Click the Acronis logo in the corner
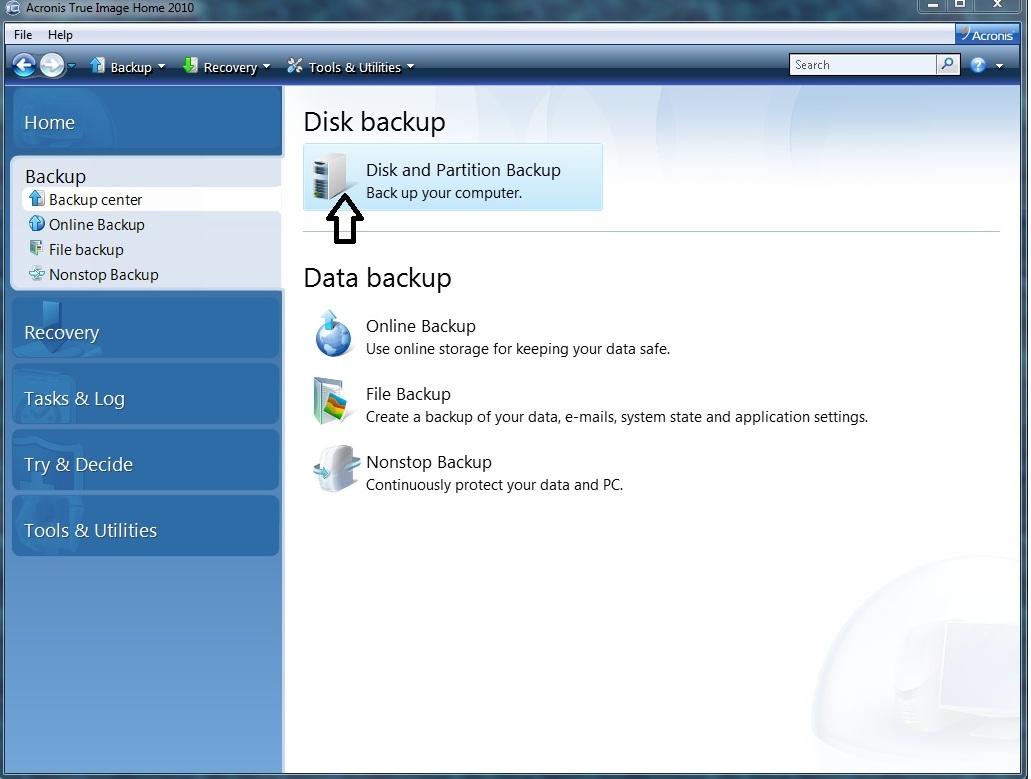The height and width of the screenshot is (779, 1031). [986, 35]
